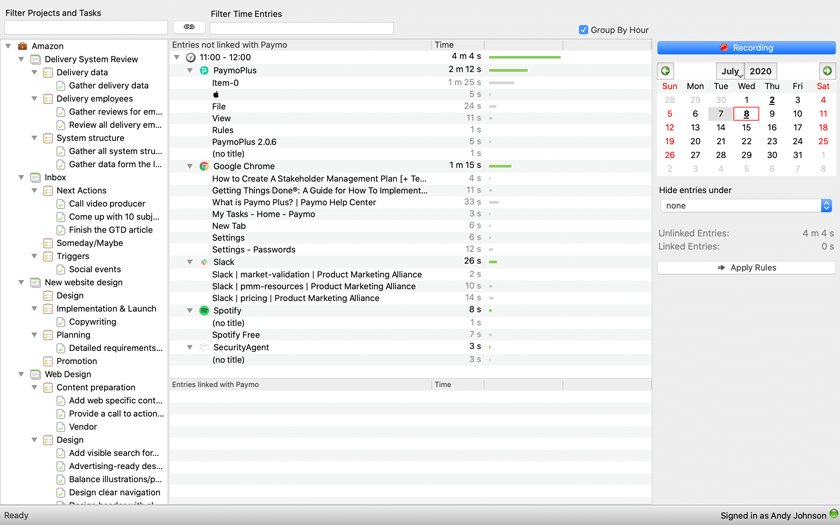840x525 pixels.
Task: Select the What is Paymo Plus? Chrome entry
Action: coord(294,202)
